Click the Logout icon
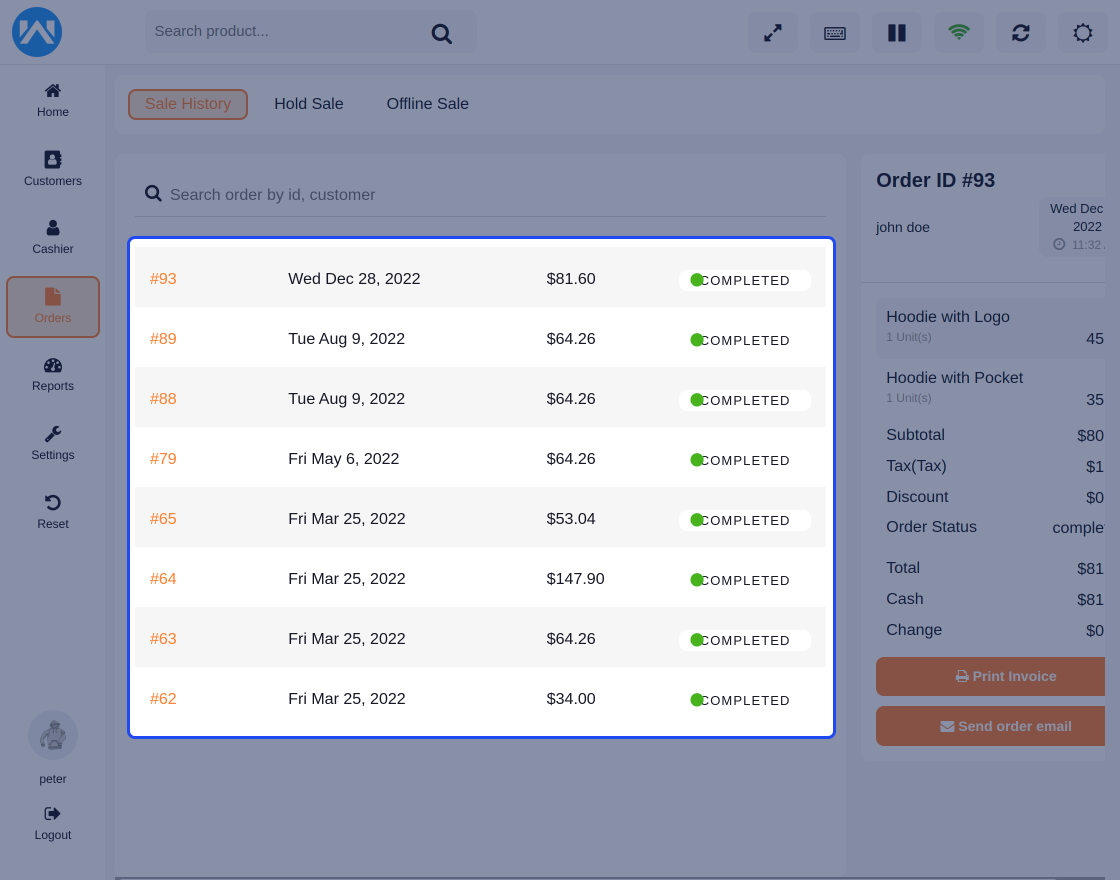The width and height of the screenshot is (1120, 880). click(x=52, y=820)
